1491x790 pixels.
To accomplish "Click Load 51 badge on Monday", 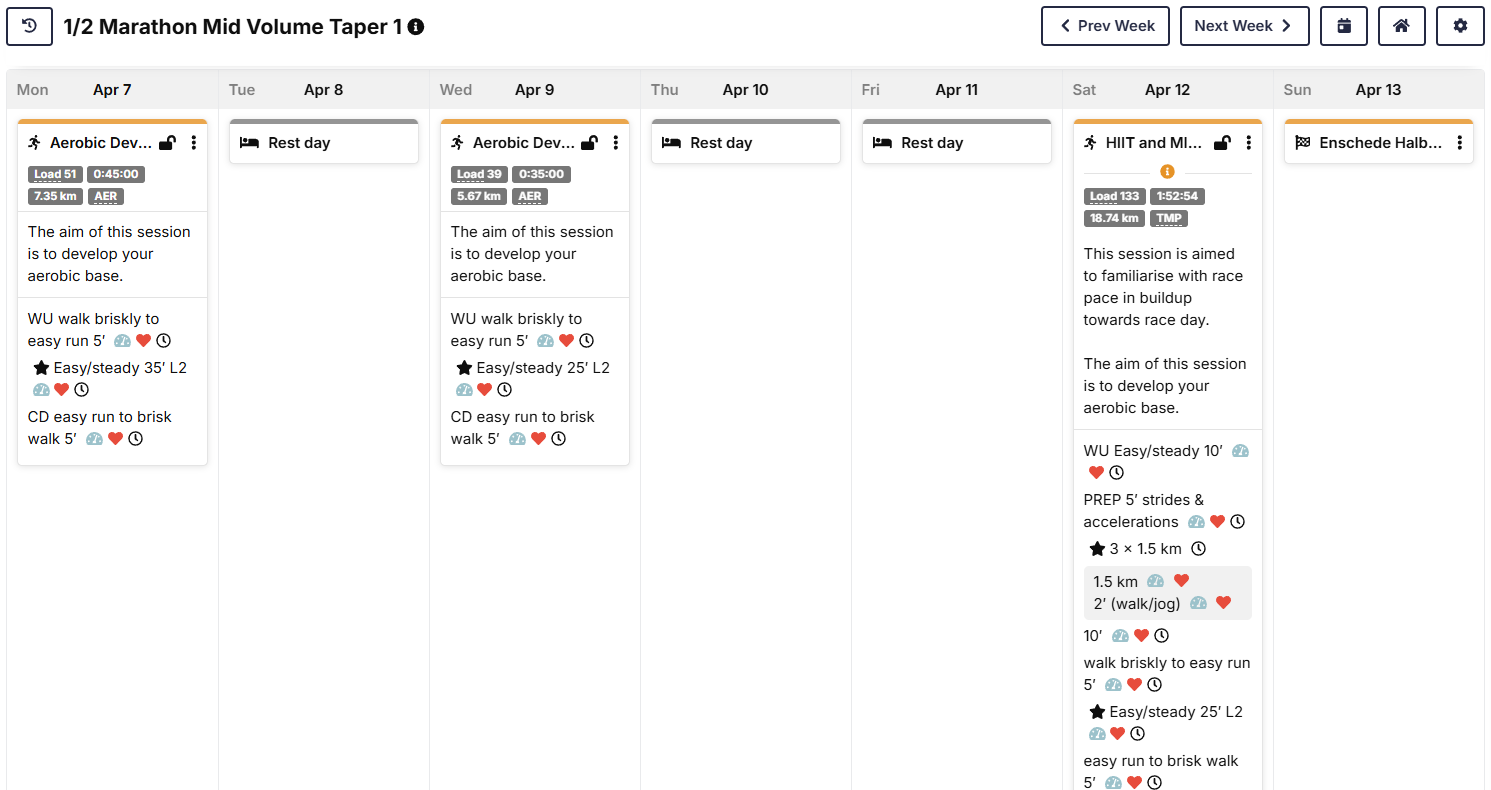I will 55,174.
